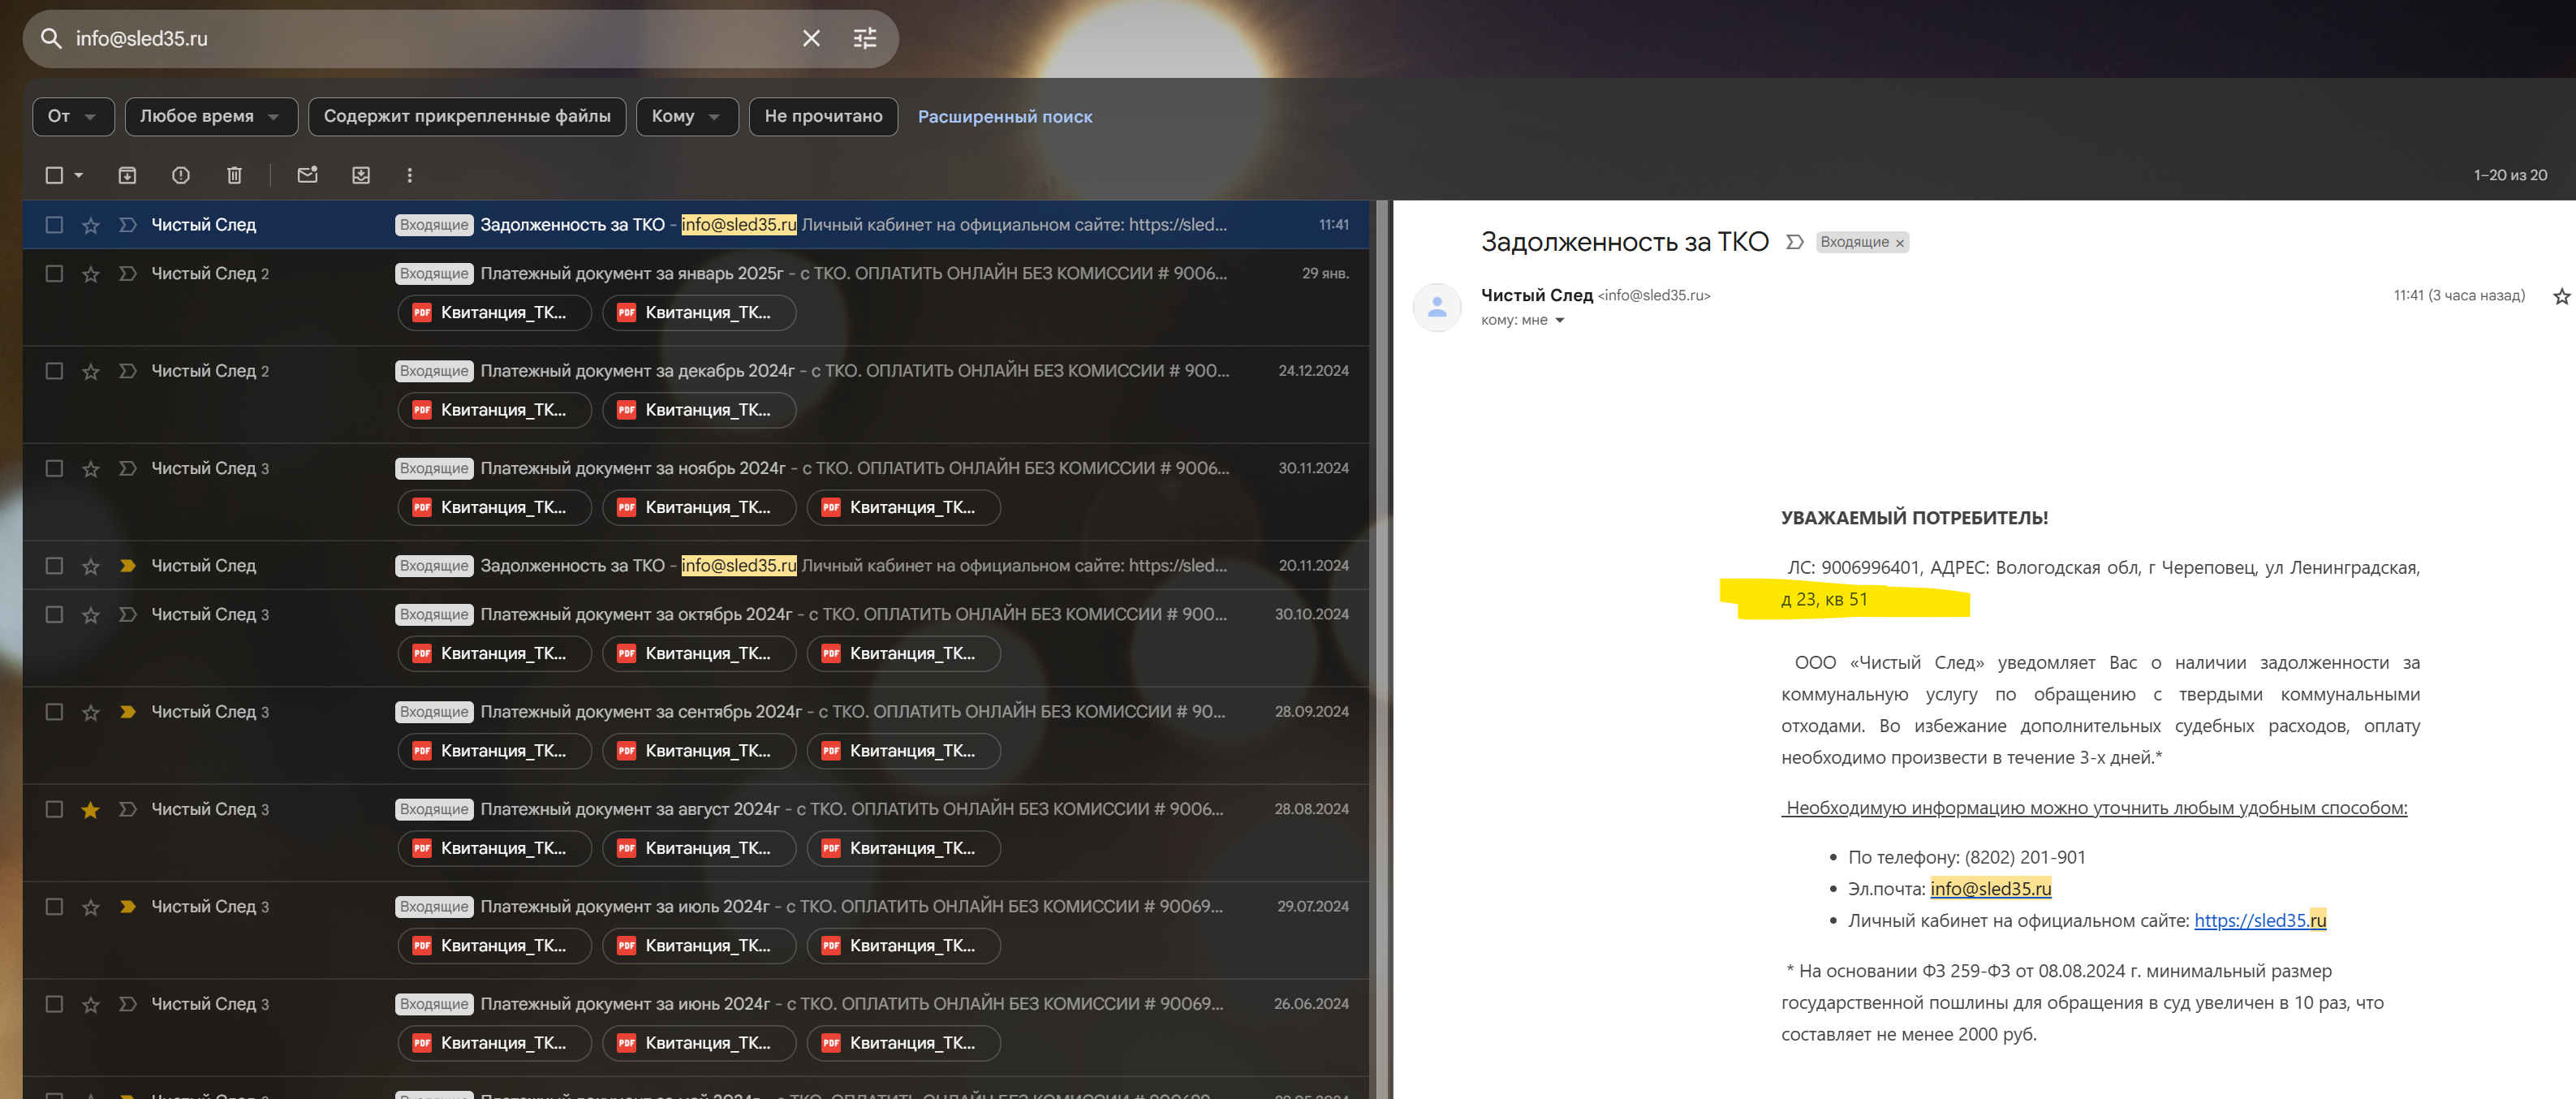Click the trash delete icon
Viewport: 2576px width, 1099px height.
(234, 175)
